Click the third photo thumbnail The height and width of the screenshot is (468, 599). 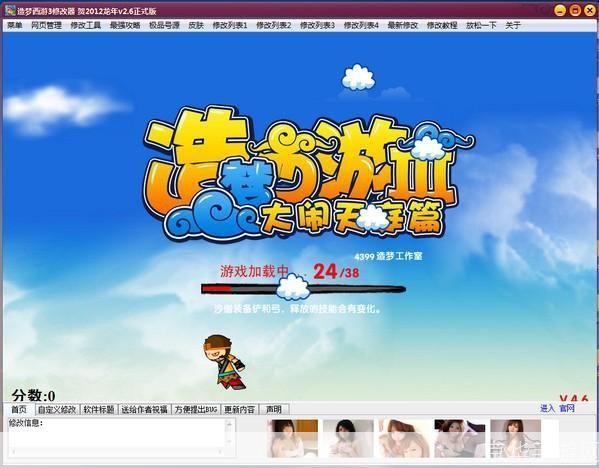(x=404, y=438)
